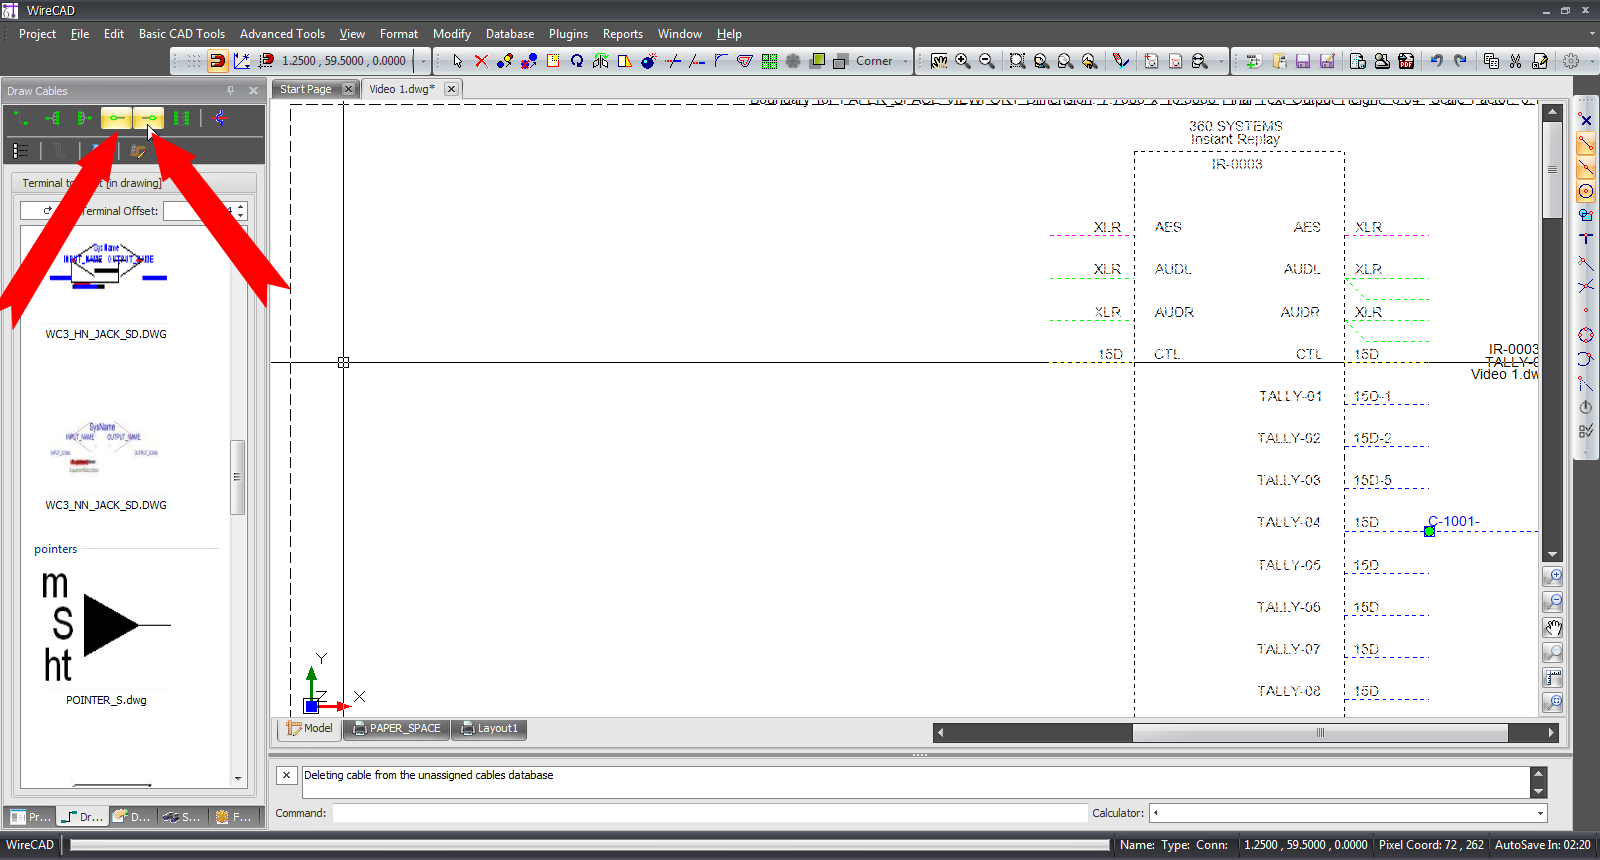Select the many-to-many cable draw tool
1600x860 pixels.
pyautogui.click(x=181, y=118)
